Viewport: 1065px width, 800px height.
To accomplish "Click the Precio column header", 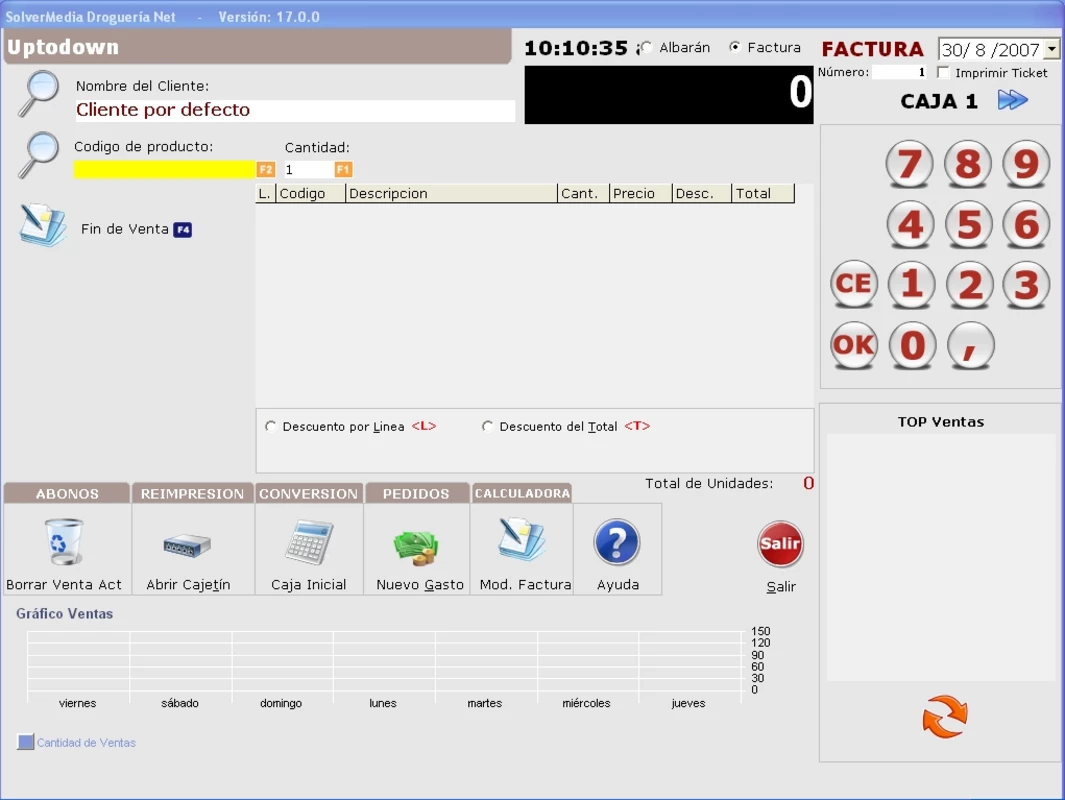I will [640, 194].
